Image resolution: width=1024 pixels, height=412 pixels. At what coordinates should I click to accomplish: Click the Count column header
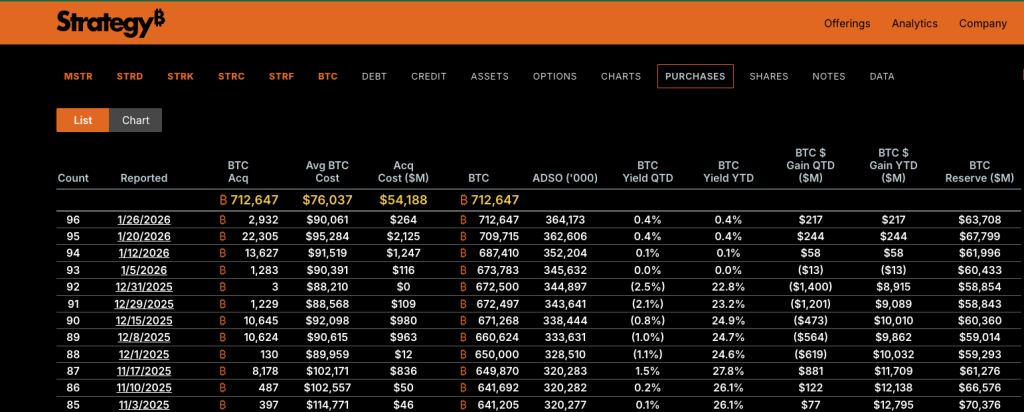(x=73, y=178)
